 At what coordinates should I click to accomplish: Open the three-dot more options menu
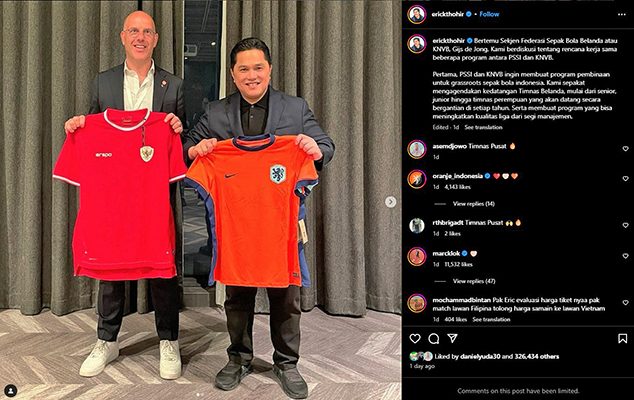(x=622, y=14)
